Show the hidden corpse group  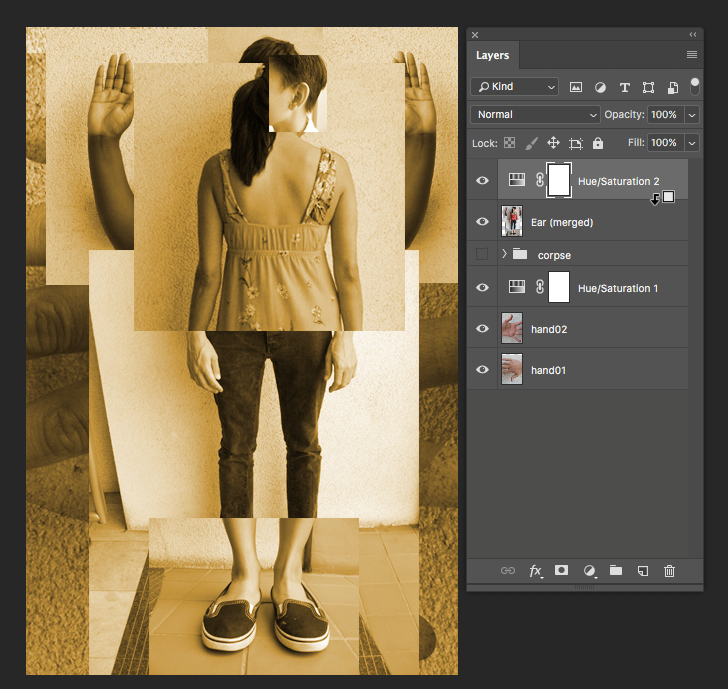[x=482, y=254]
